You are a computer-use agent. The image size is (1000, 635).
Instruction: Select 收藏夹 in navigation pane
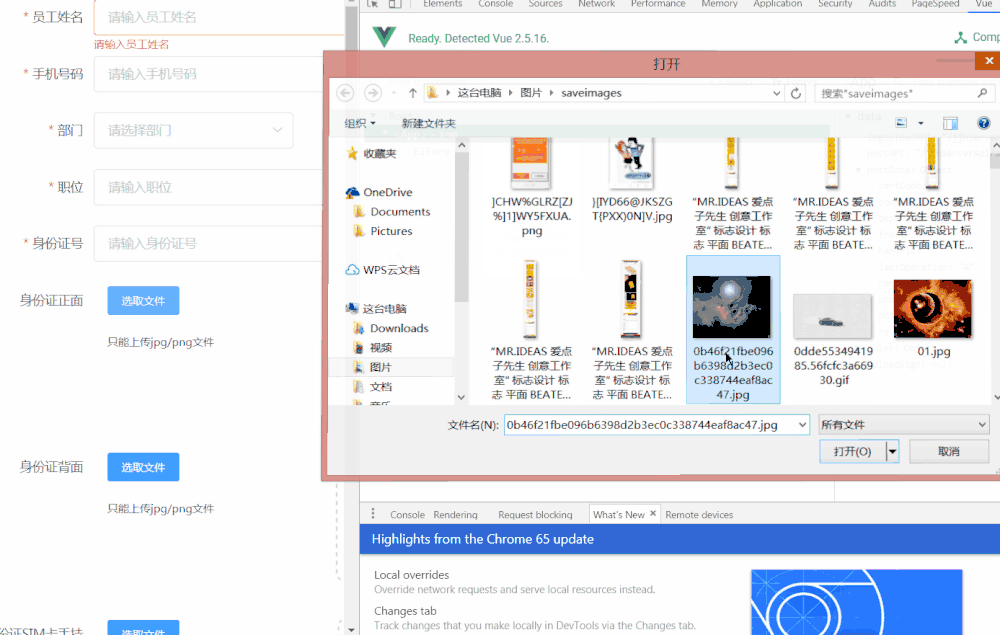tap(372, 153)
